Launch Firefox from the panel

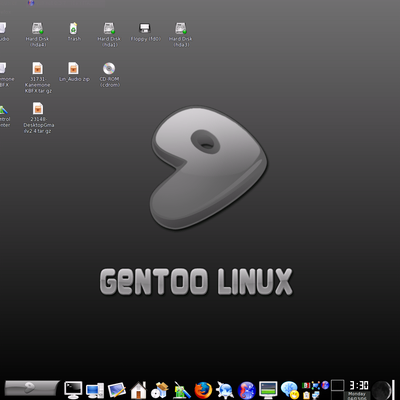click(203, 390)
